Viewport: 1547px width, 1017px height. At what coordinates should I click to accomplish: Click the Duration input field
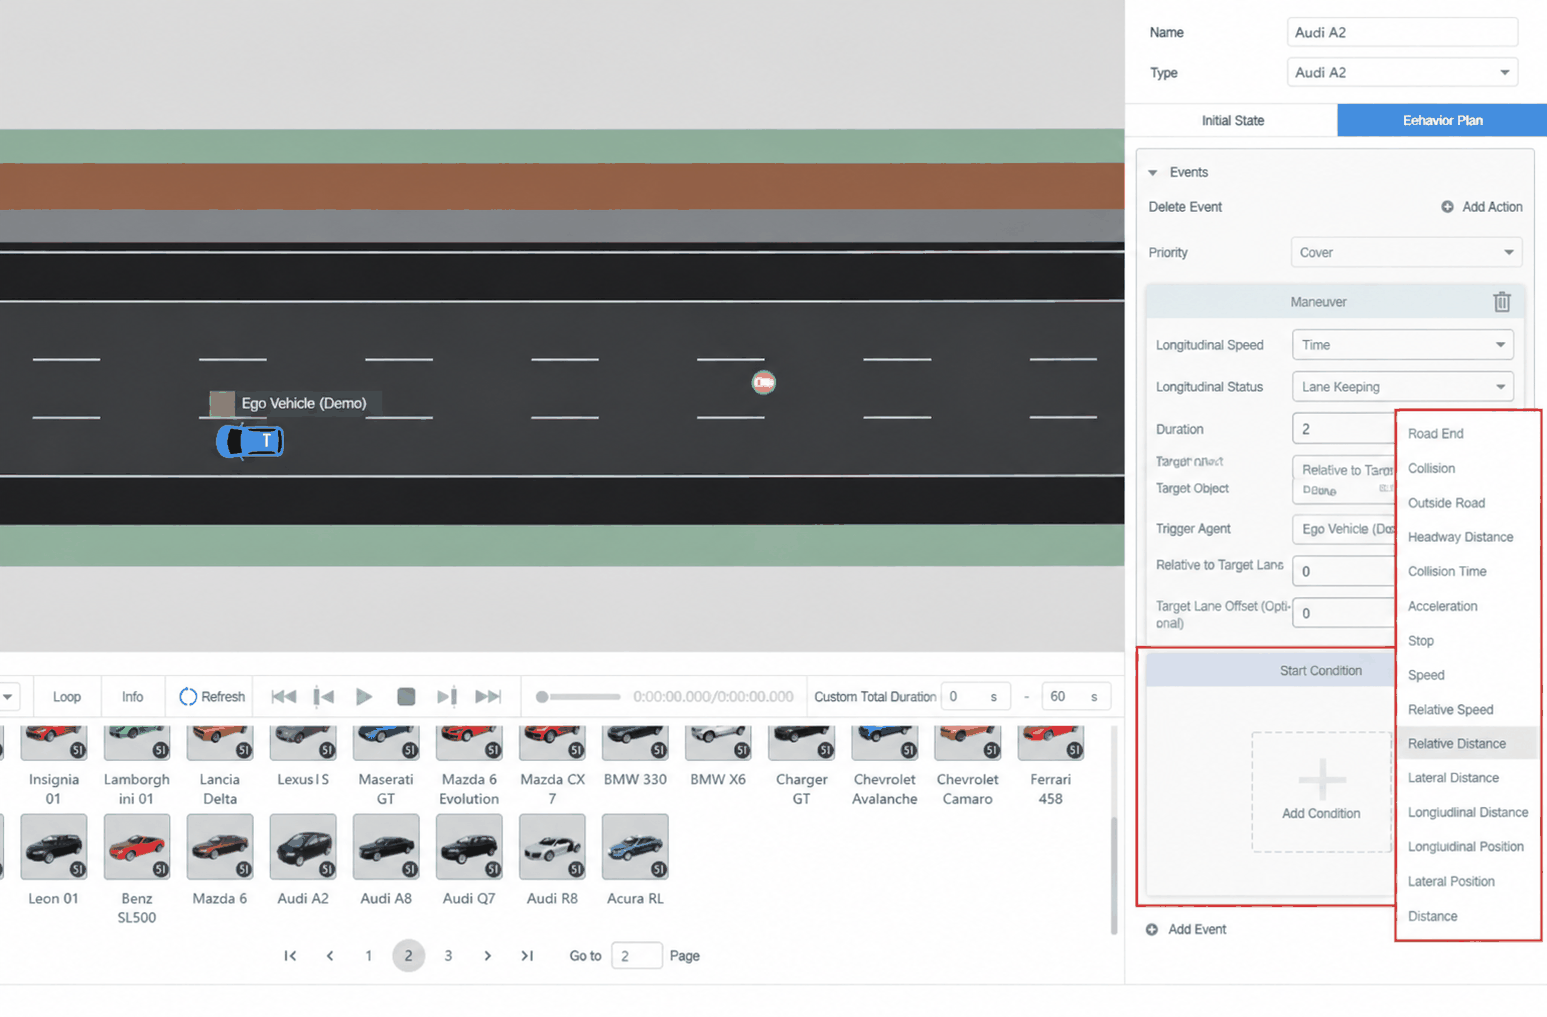click(1344, 429)
